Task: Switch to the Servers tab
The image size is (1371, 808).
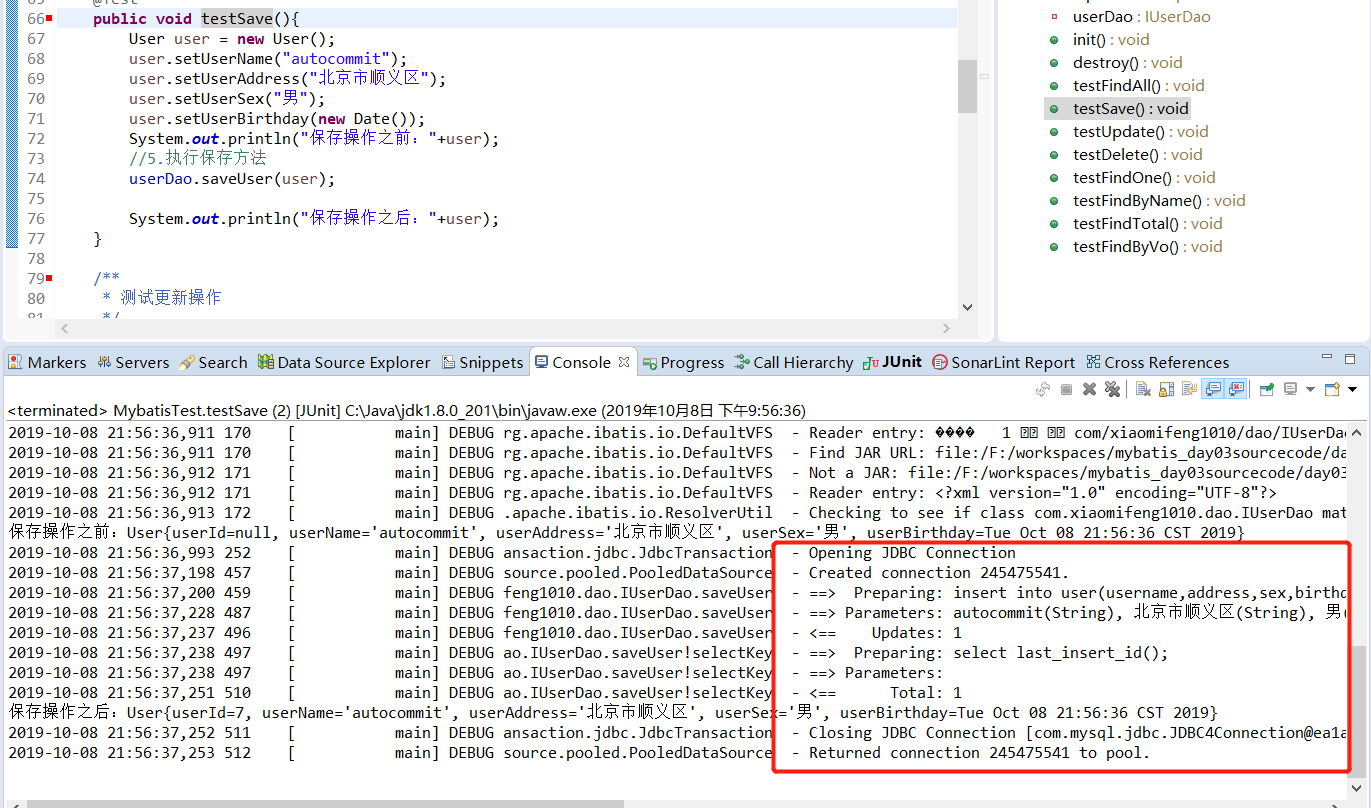Action: pos(133,362)
